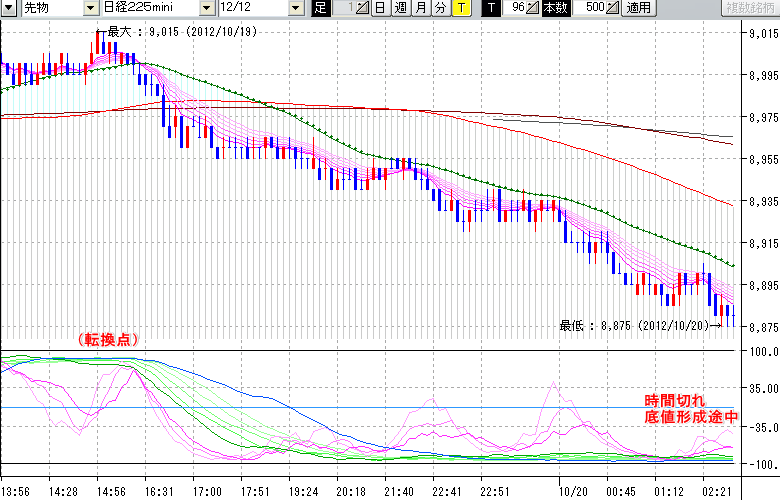Click the 複数銘柄 button
Image resolution: width=780 pixels, height=500 pixels.
click(x=750, y=8)
